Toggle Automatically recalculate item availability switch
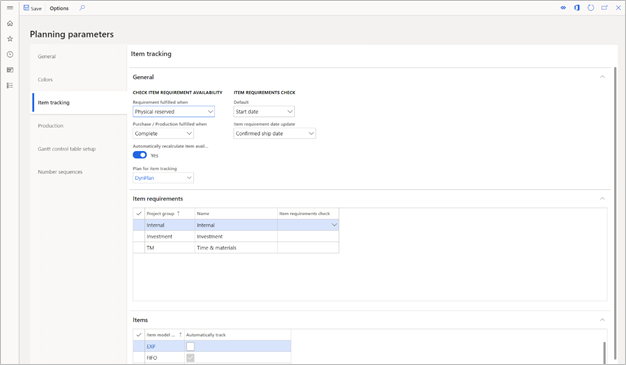The width and height of the screenshot is (626, 365). tap(140, 155)
